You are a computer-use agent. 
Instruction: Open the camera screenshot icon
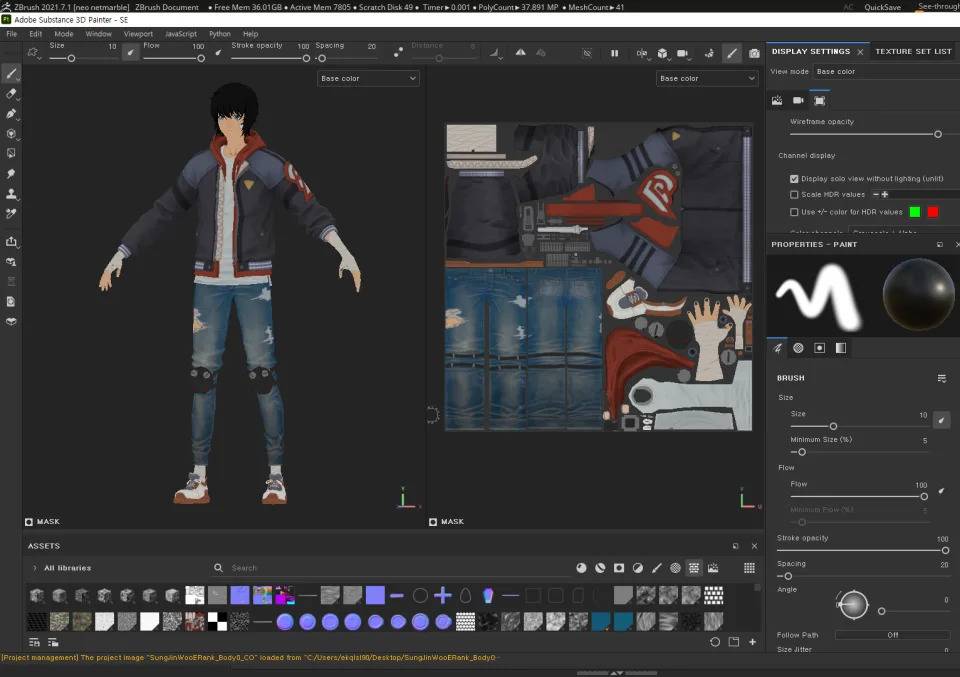click(x=754, y=53)
